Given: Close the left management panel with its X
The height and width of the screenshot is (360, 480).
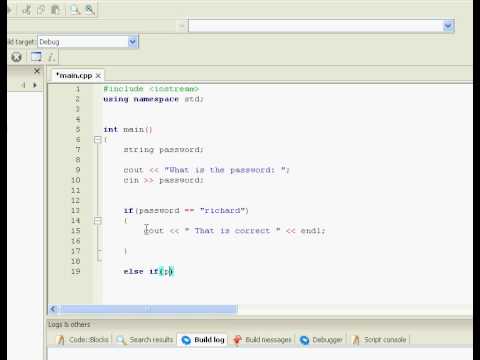Looking at the screenshot, I should coord(37,71).
